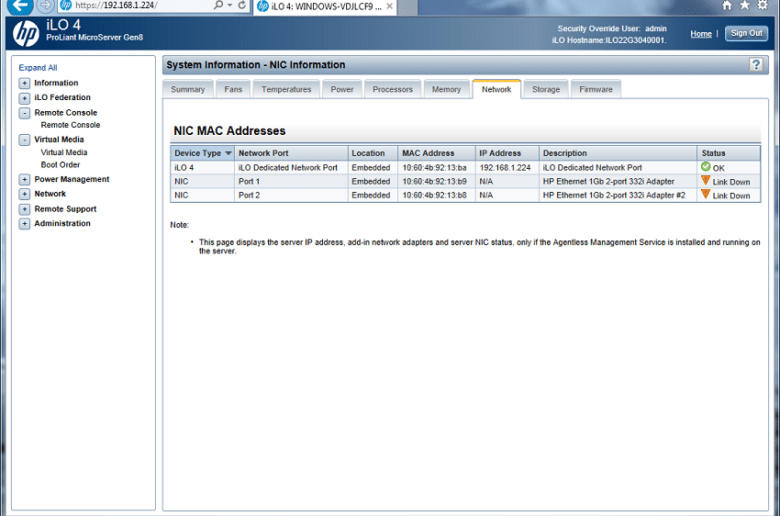780x516 pixels.
Task: Expand the iLO Federation node
Action: 24,98
